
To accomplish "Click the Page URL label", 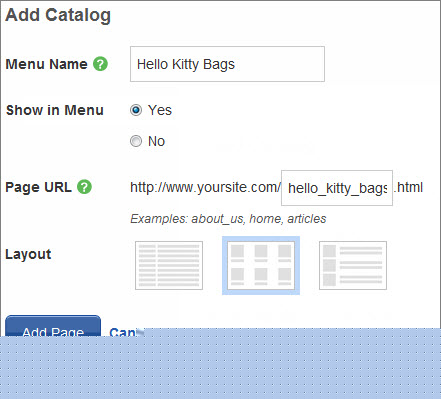I will 38,187.
